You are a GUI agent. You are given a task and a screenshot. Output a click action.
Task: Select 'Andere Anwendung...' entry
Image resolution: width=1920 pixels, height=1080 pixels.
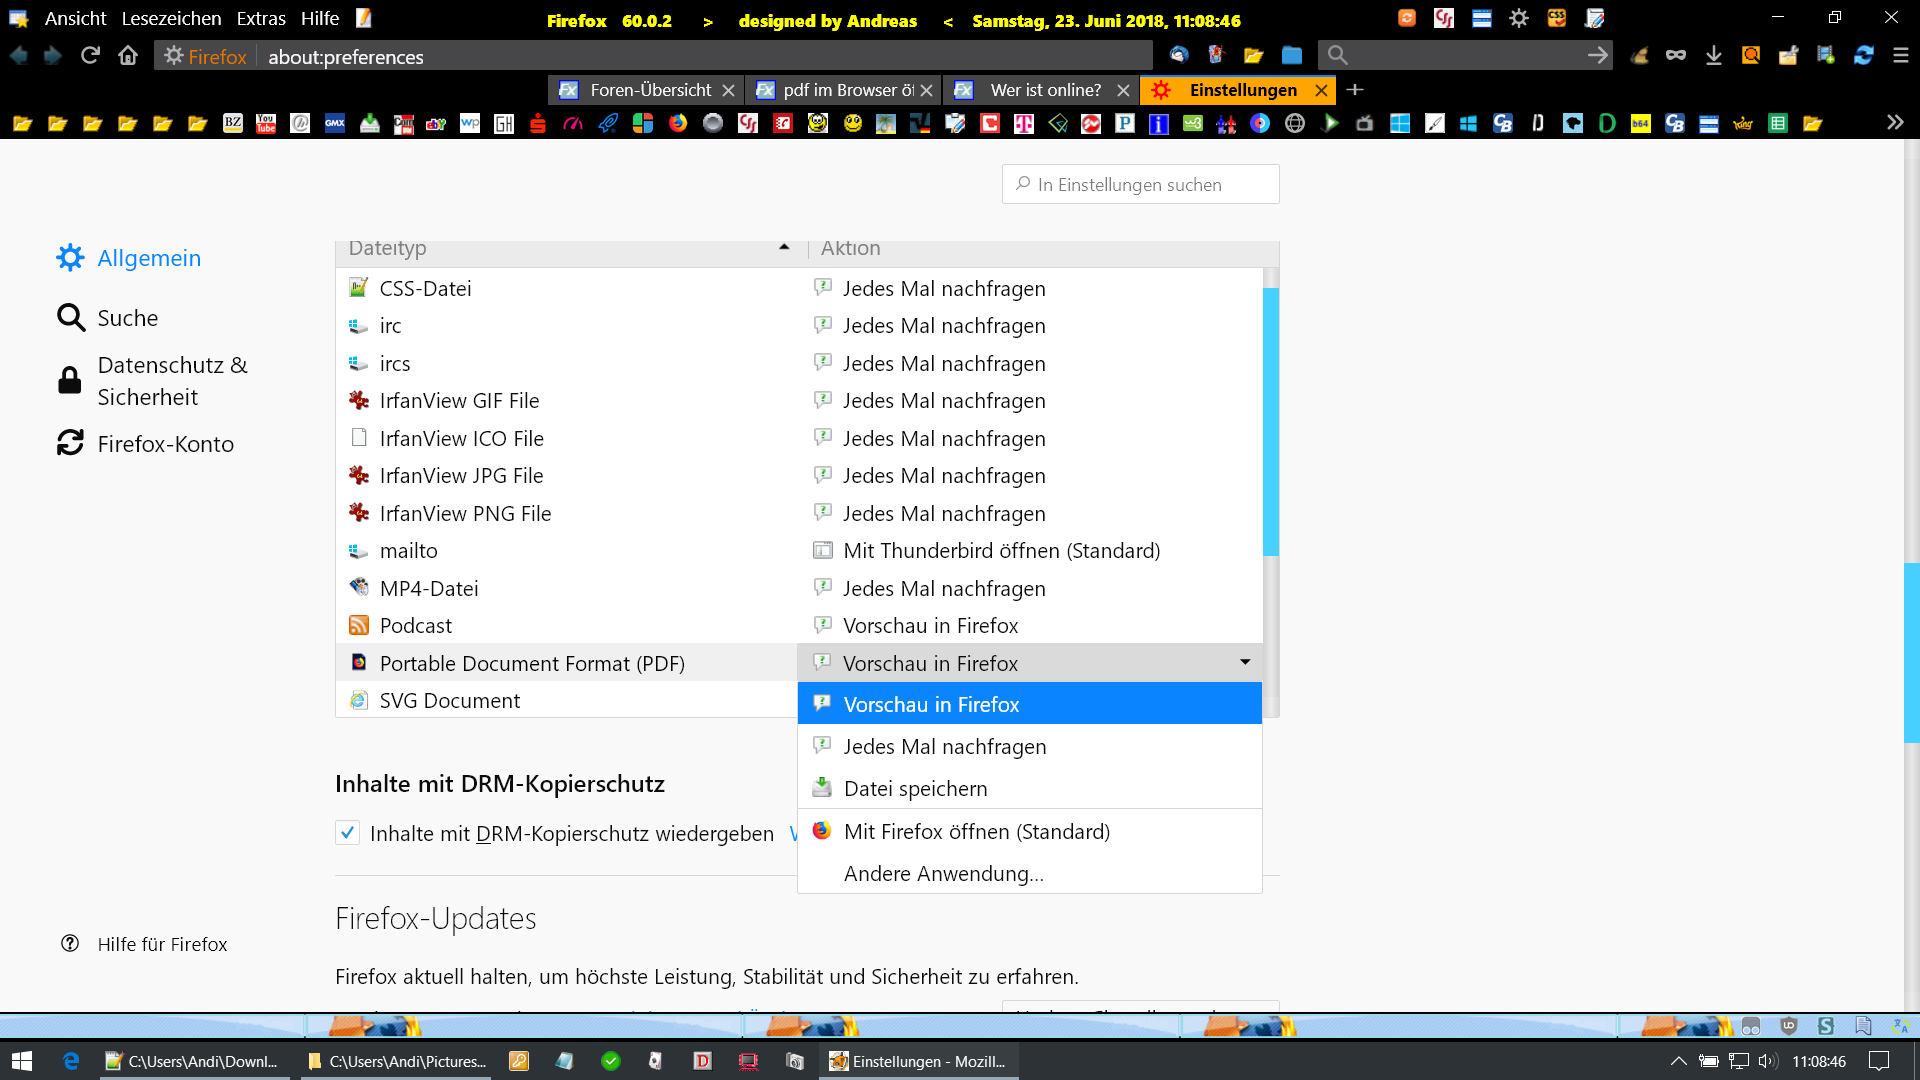point(943,874)
